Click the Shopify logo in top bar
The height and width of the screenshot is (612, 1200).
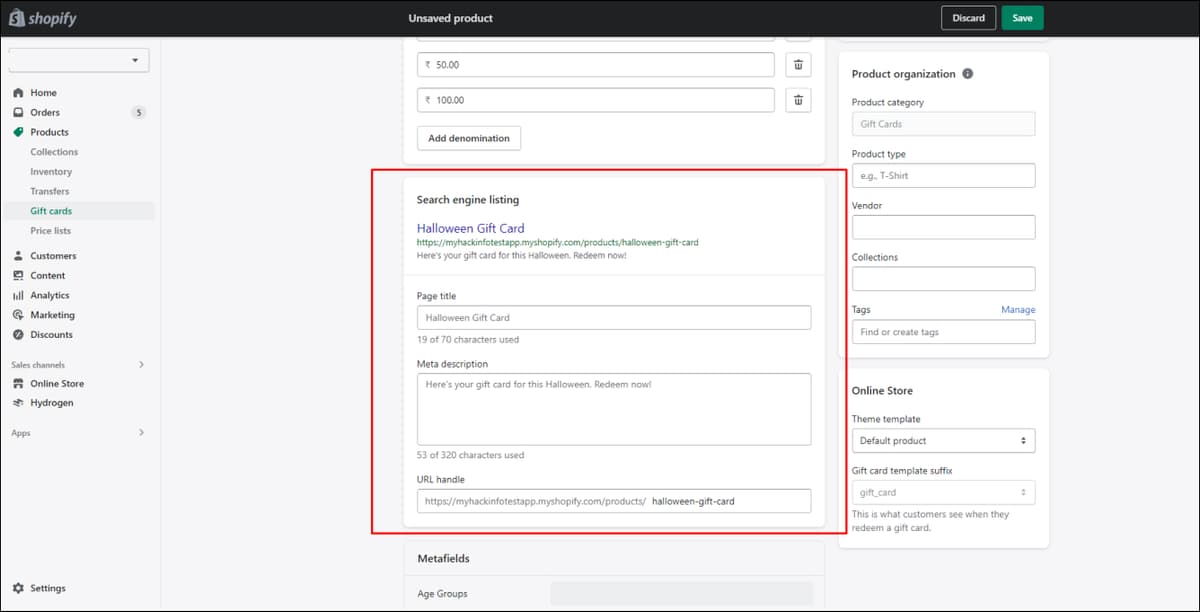(42, 18)
